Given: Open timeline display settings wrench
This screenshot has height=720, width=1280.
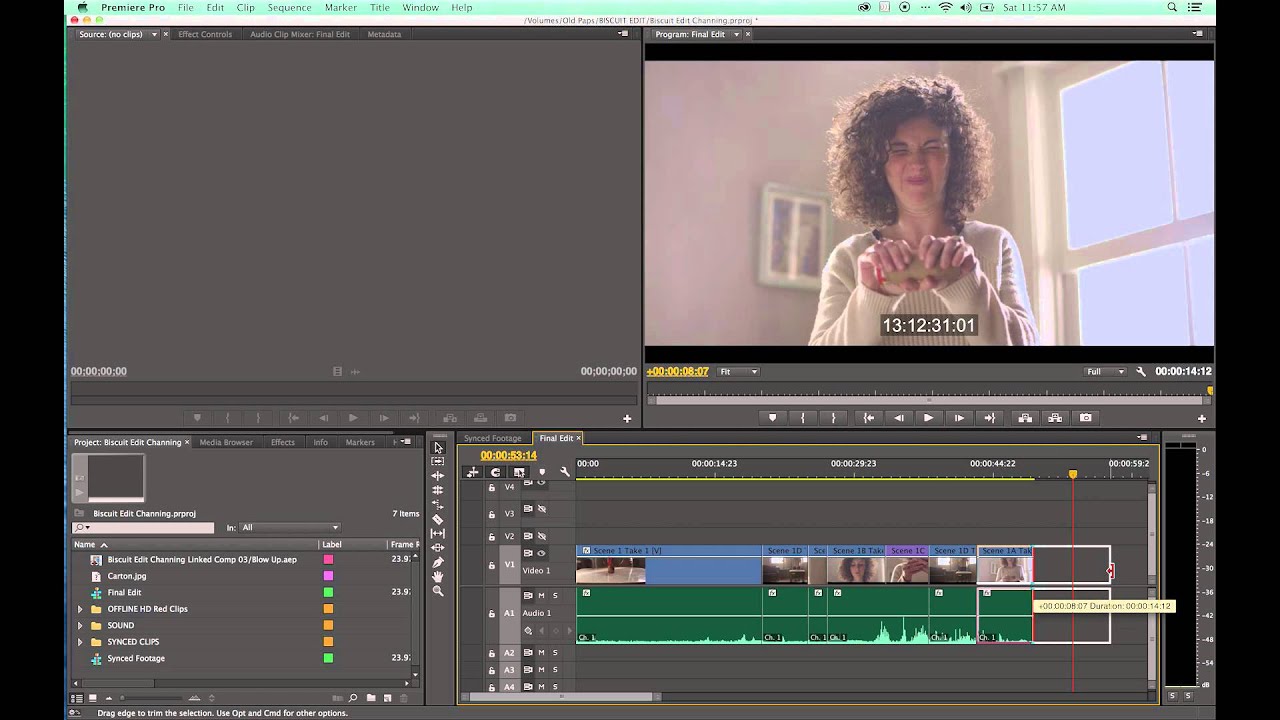Looking at the screenshot, I should pos(565,472).
